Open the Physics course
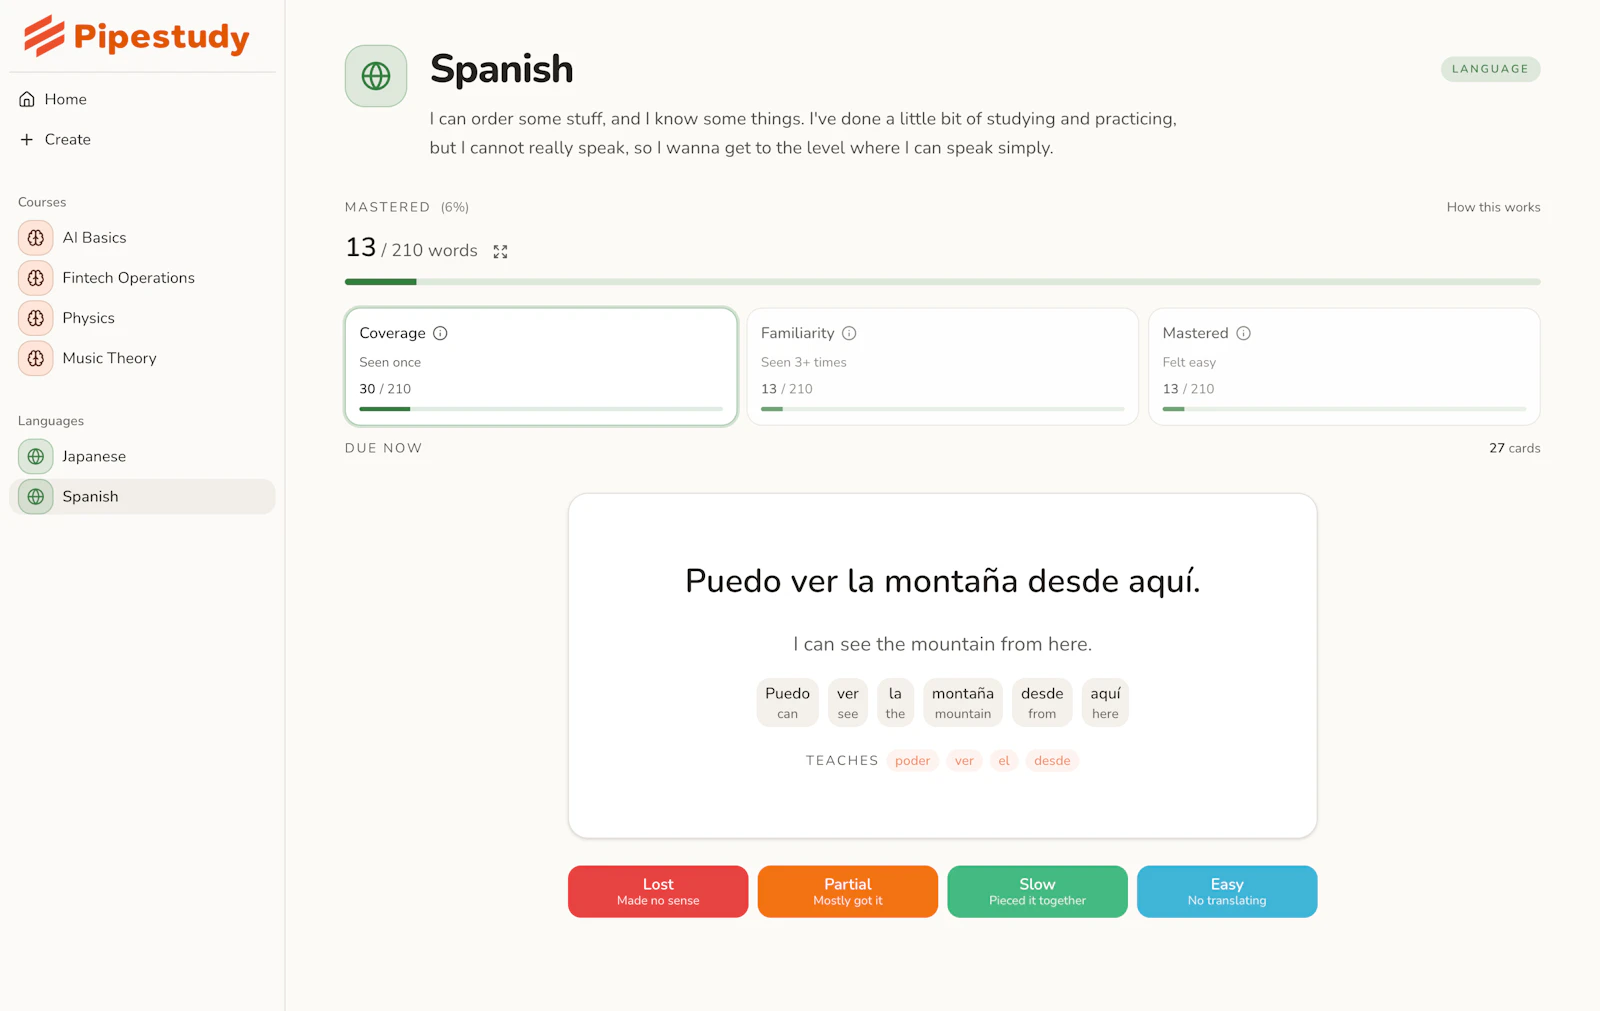1600x1011 pixels. click(142, 318)
